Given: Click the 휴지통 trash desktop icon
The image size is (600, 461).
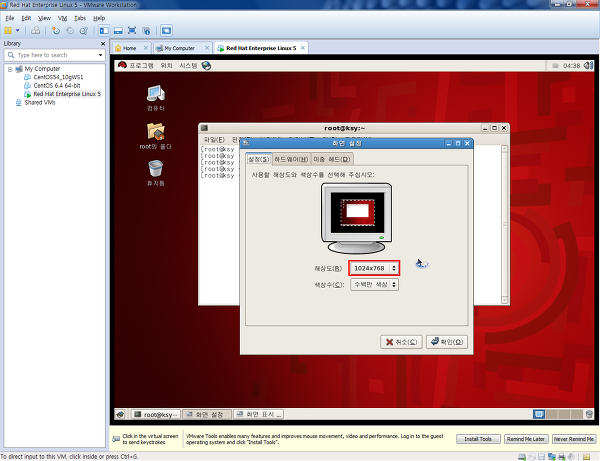Looking at the screenshot, I should coord(156,173).
